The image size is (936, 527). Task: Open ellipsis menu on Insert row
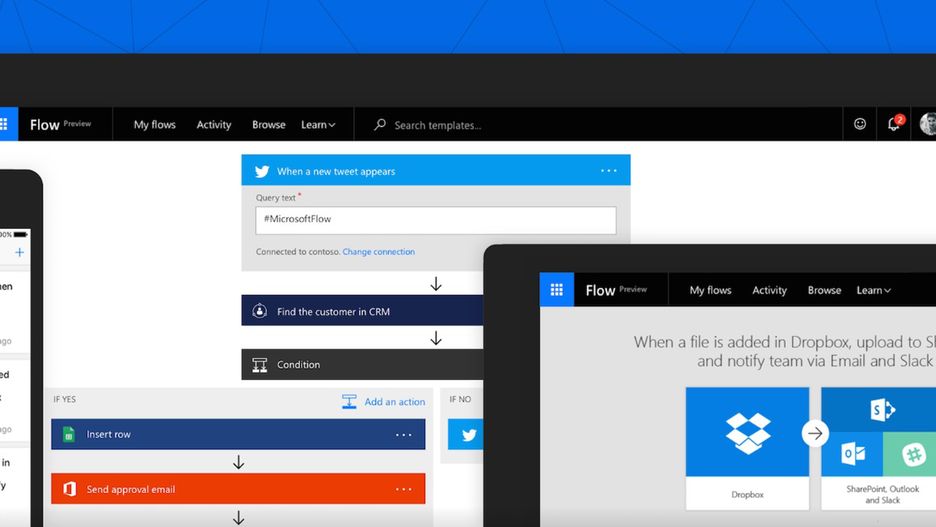click(x=404, y=434)
